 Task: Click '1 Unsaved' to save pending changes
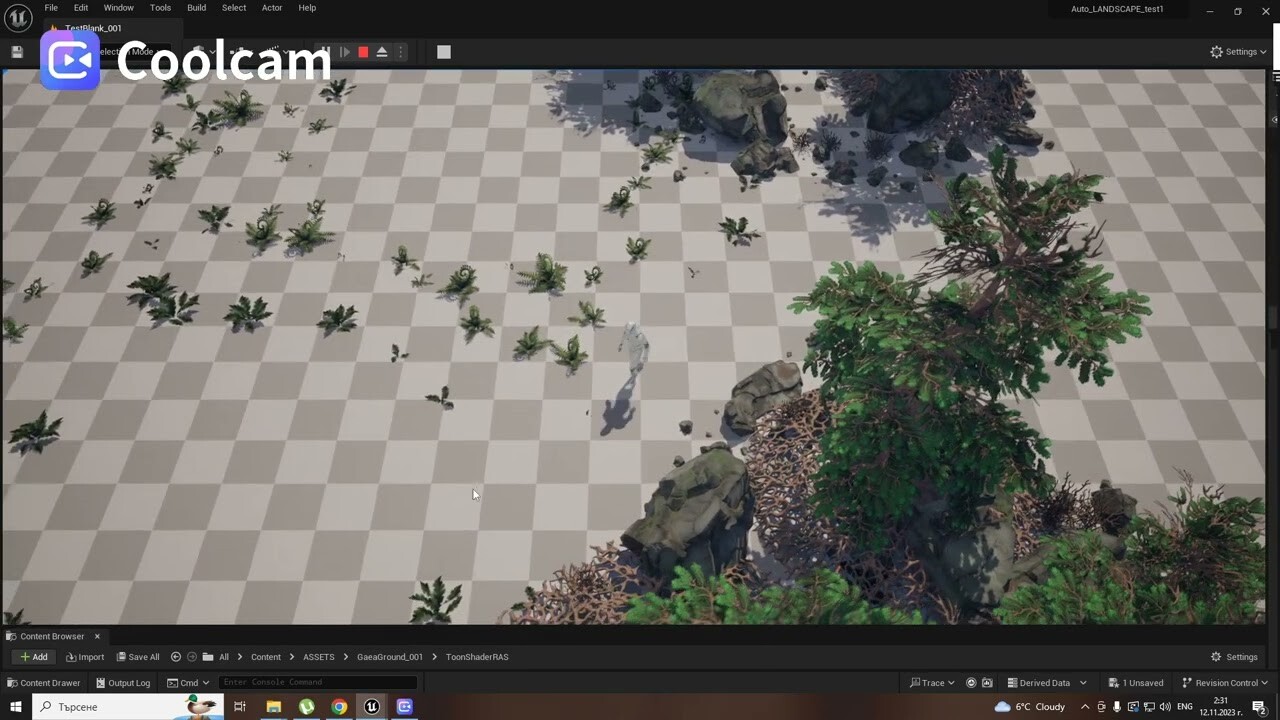(x=1136, y=682)
